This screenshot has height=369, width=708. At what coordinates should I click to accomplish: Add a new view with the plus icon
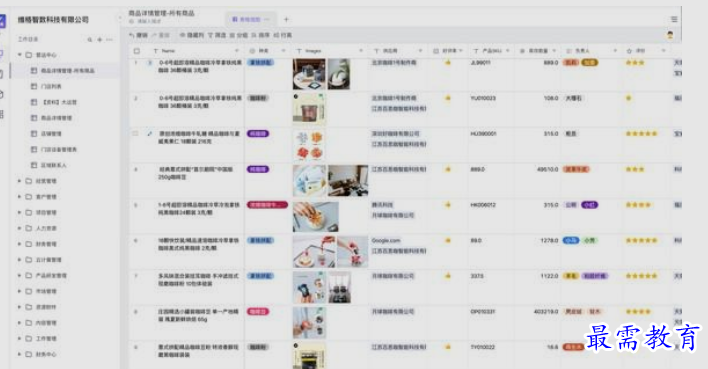pos(286,19)
